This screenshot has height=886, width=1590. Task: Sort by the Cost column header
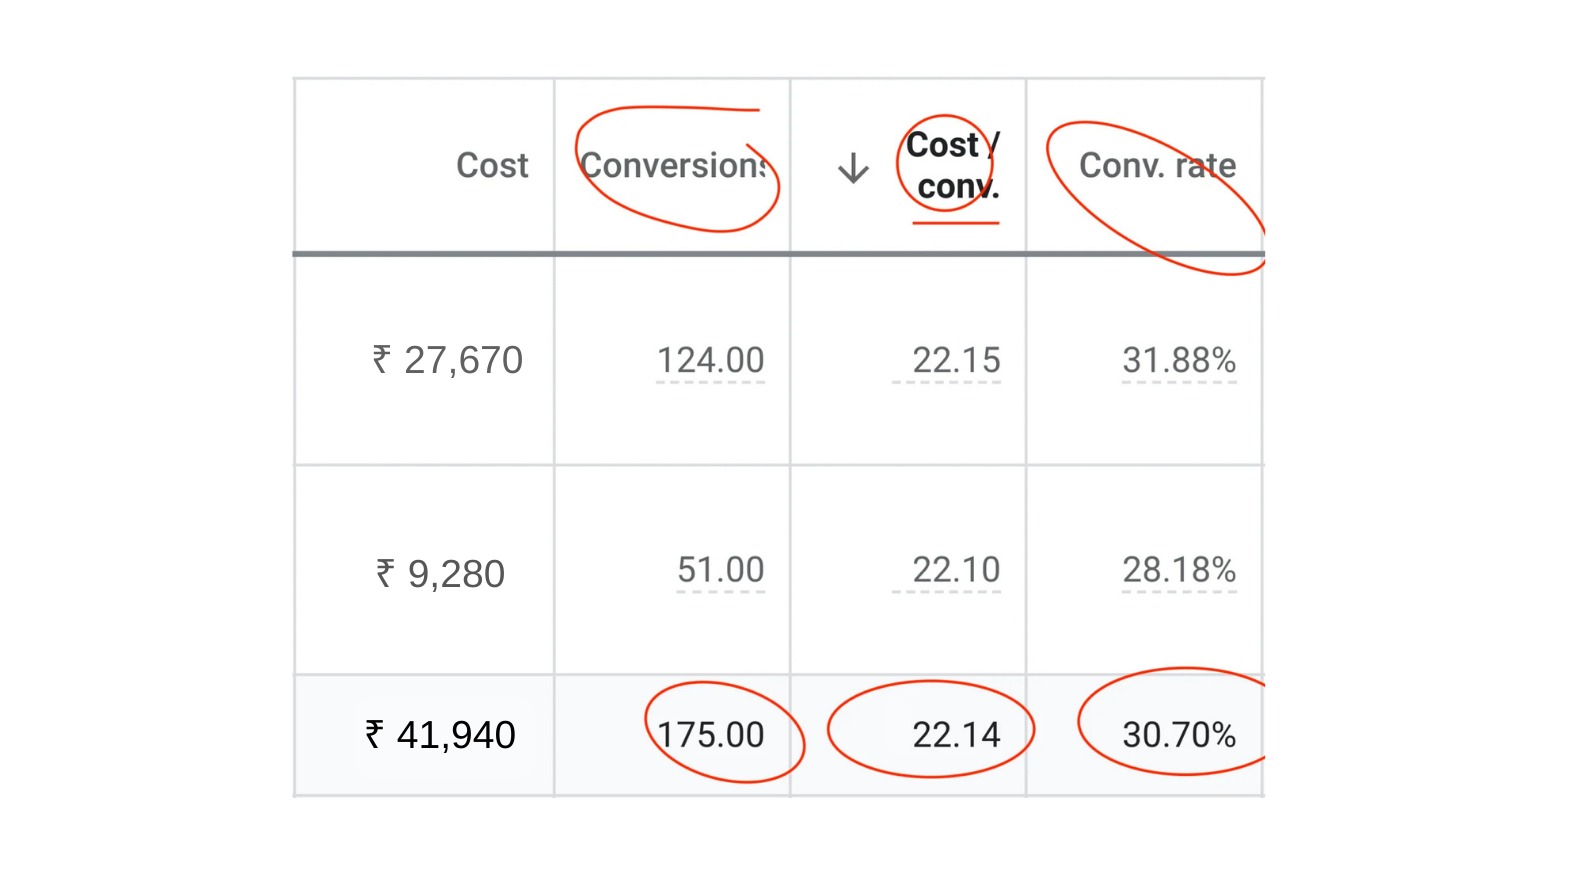492,165
